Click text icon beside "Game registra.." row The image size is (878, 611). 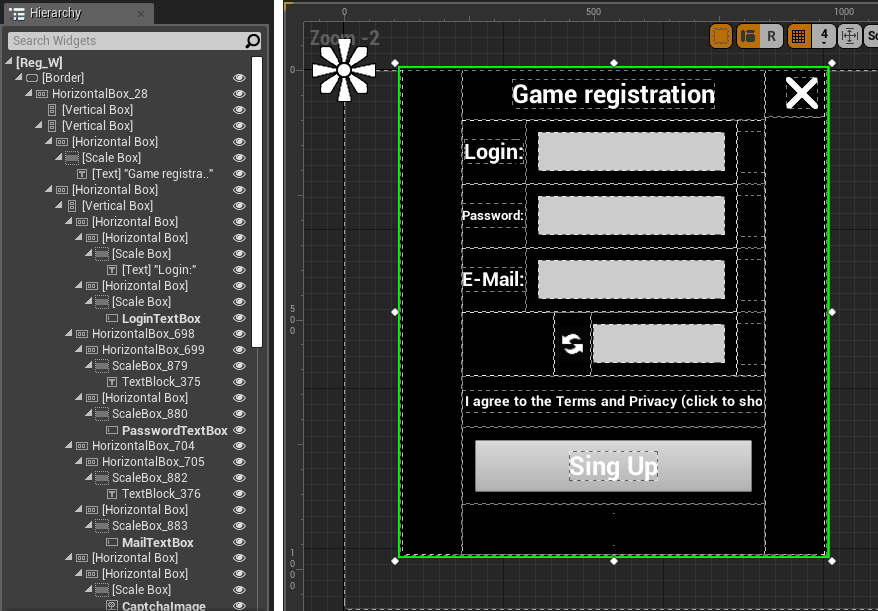(82, 174)
